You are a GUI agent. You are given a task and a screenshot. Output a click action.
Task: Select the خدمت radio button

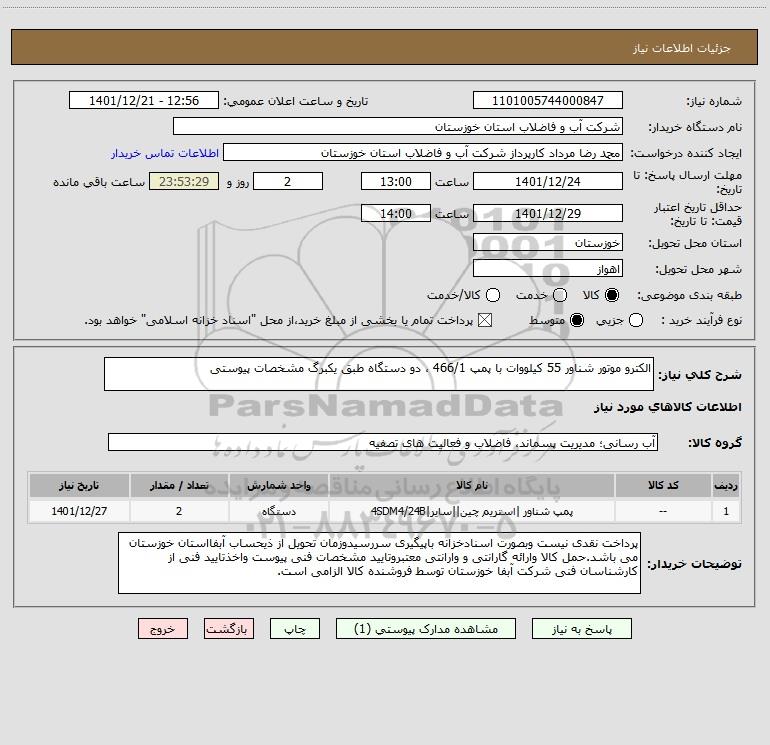point(560,295)
